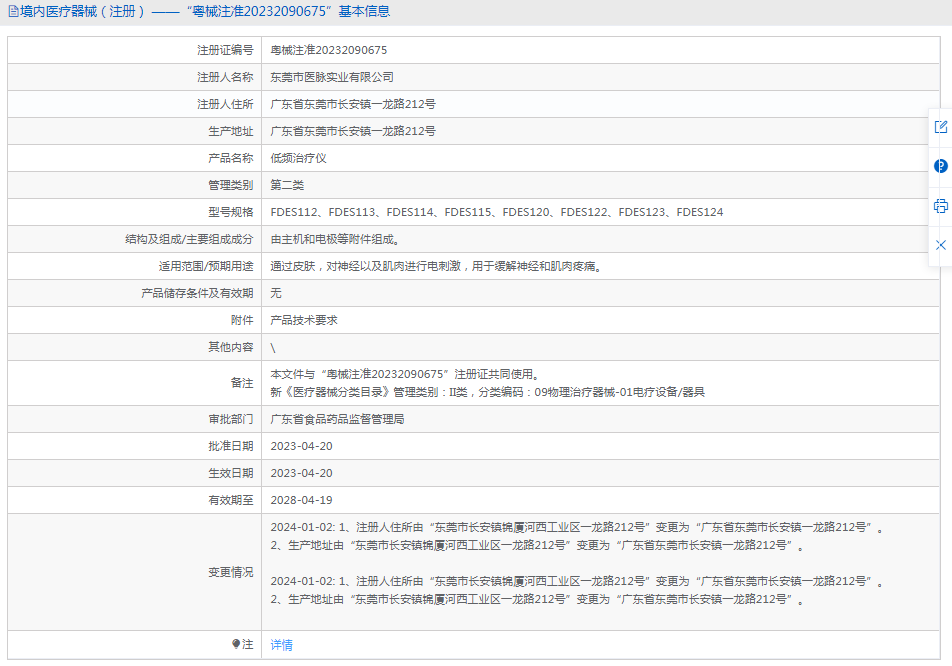Click the backslash value in 其他内容 row
The image size is (952, 666).
273,348
